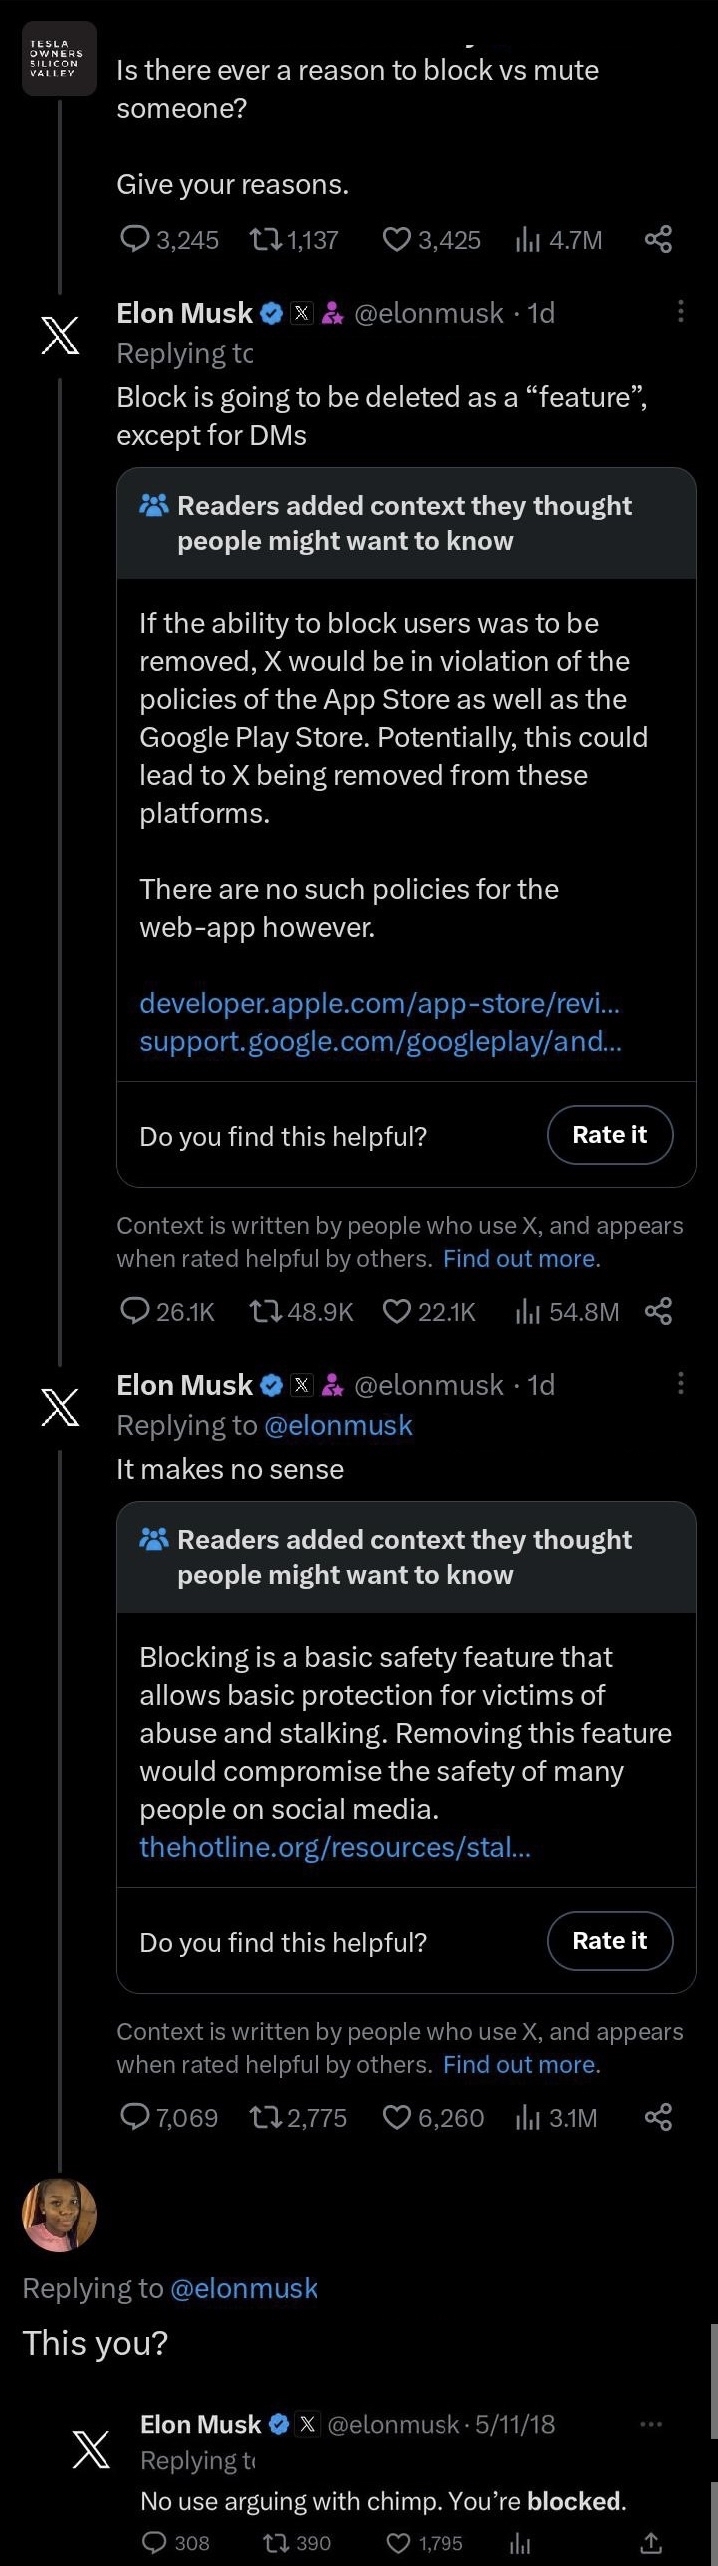The width and height of the screenshot is (718, 2566).
Task: Open the support.google.com googleplay link
Action: click(380, 1041)
